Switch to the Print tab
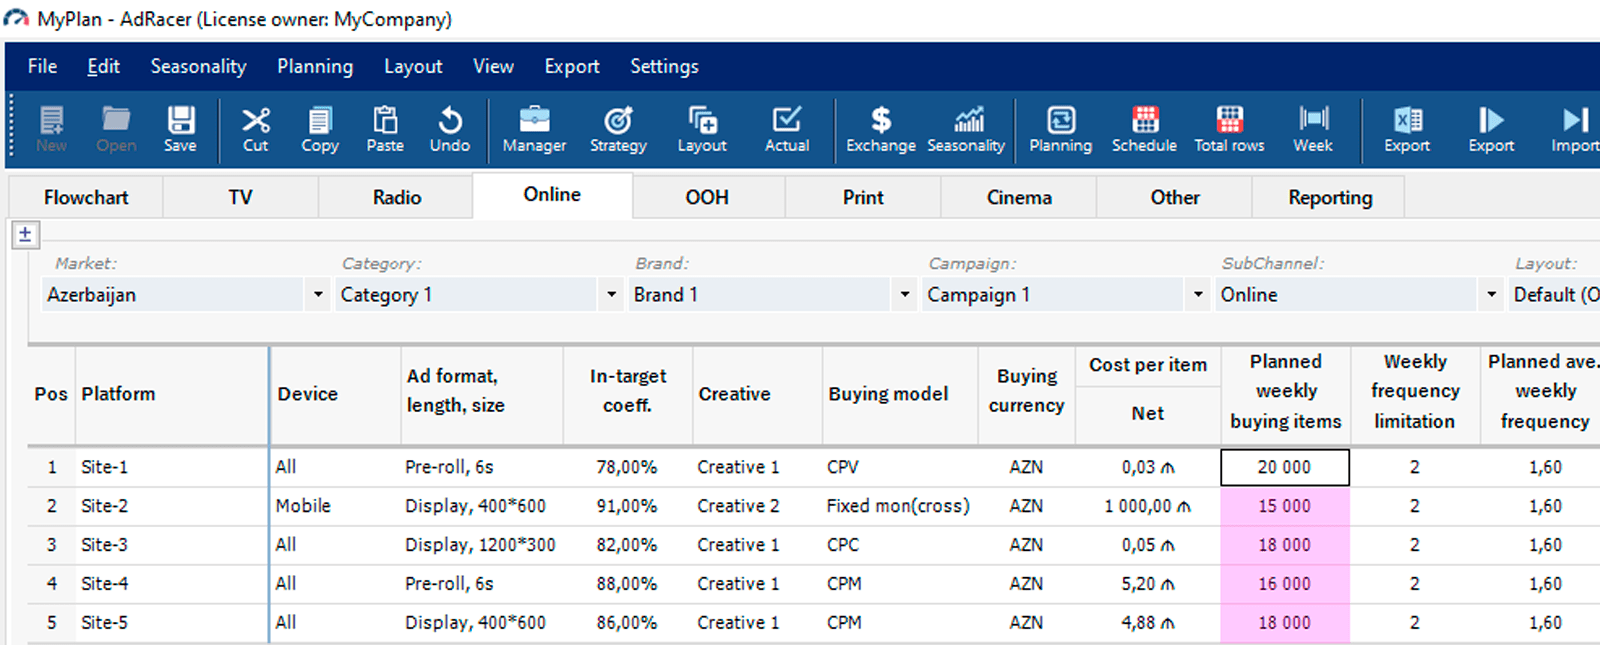The height and width of the screenshot is (645, 1600). tap(863, 197)
